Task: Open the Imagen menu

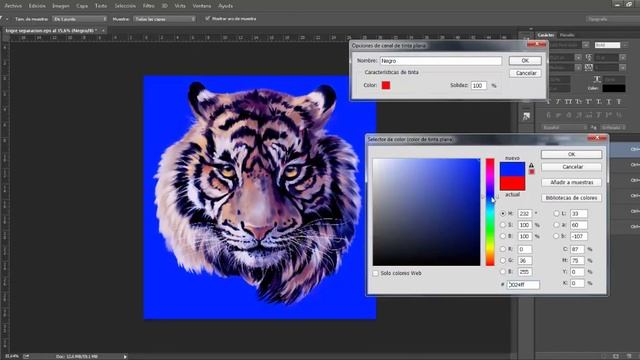Action: (61, 6)
